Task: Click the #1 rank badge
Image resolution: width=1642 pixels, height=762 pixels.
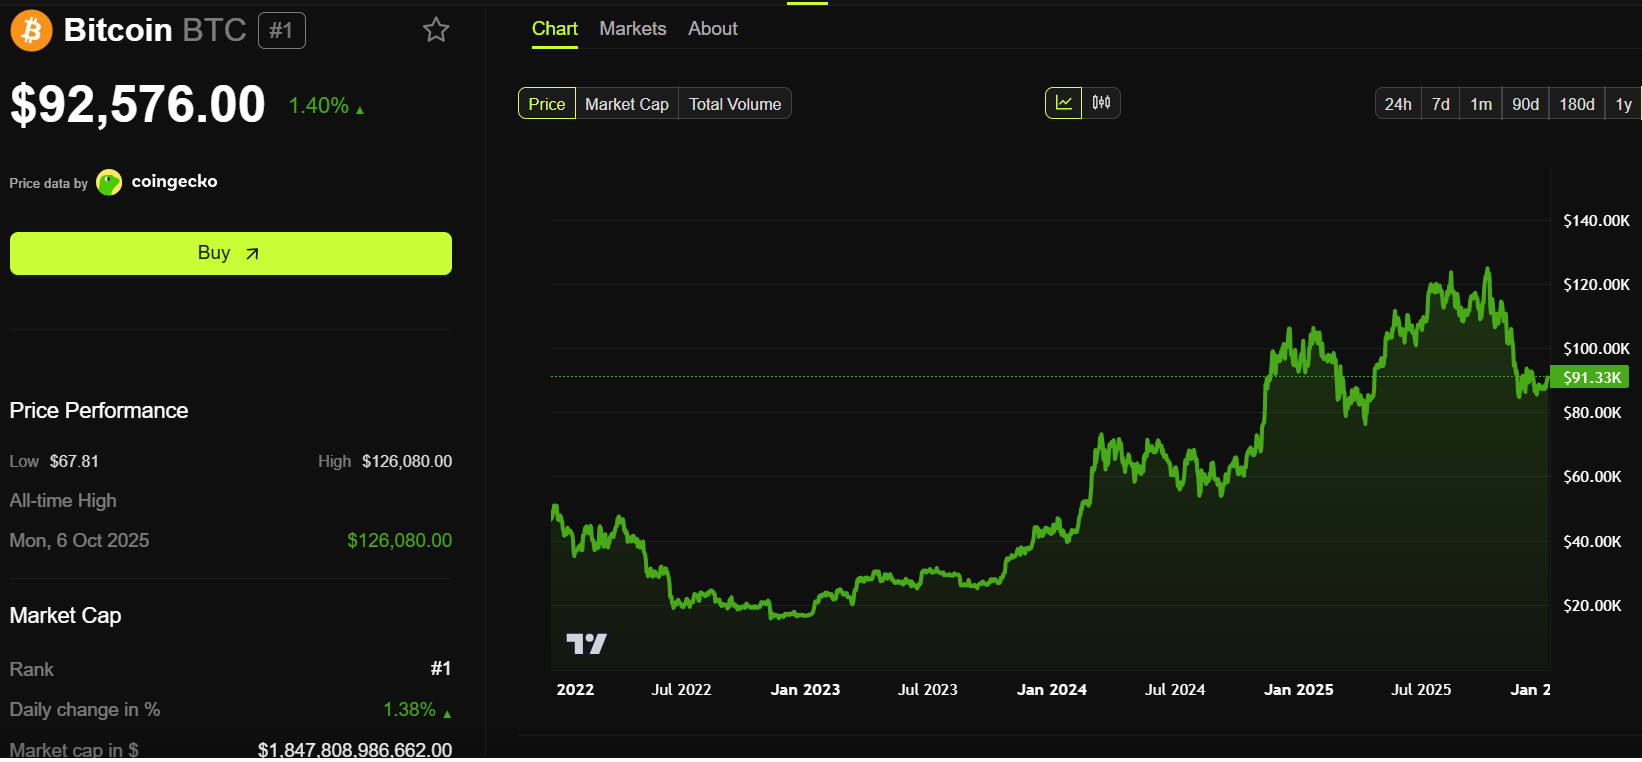Action: pyautogui.click(x=281, y=31)
